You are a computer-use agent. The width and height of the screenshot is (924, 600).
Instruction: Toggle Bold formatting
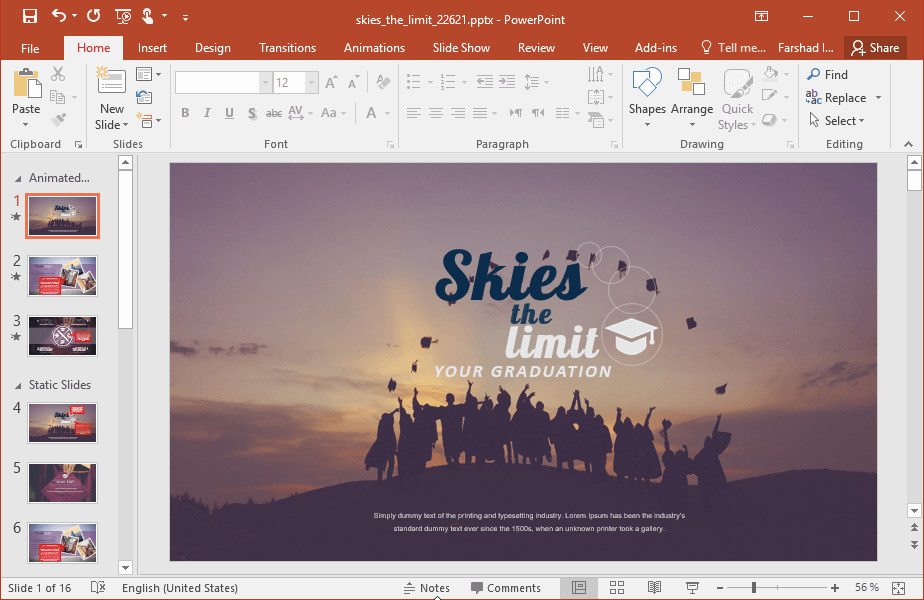[x=185, y=113]
